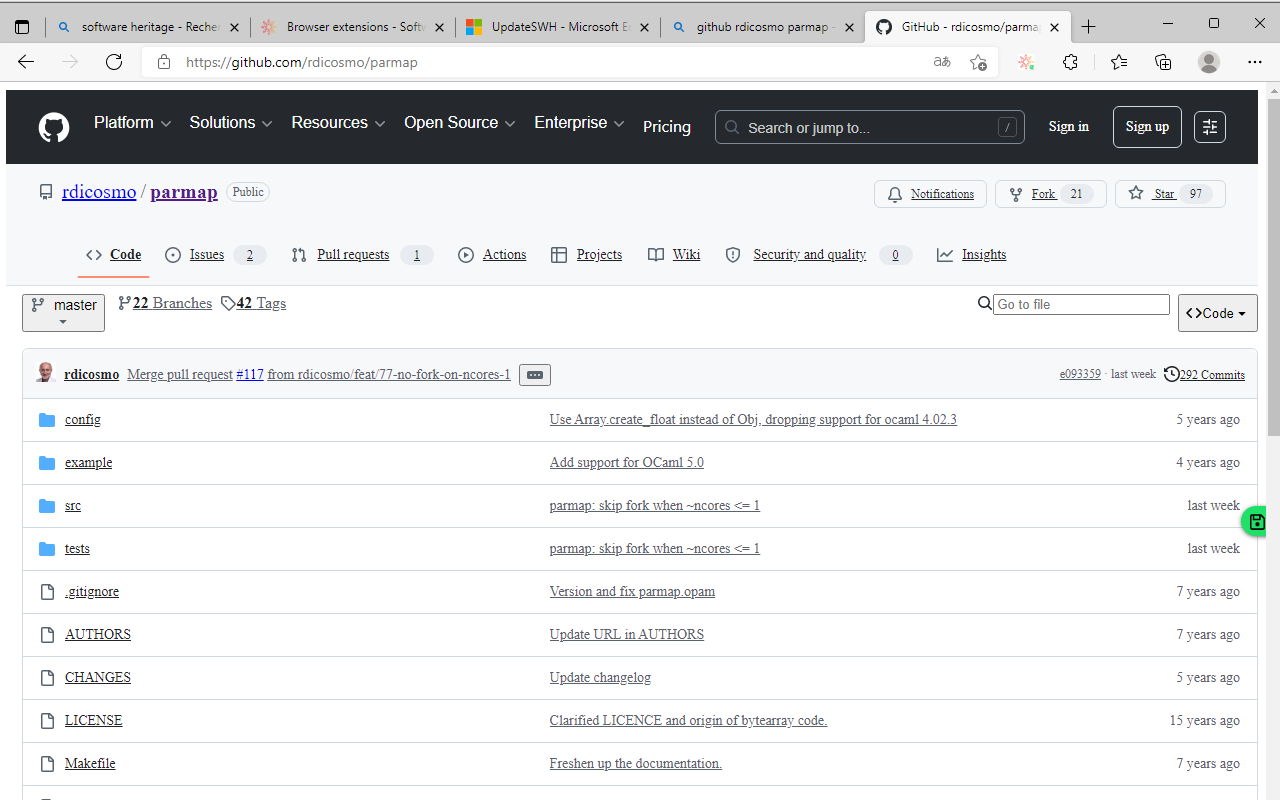The image size is (1280, 800).
Task: Fork the parmap repository
Action: [x=1051, y=194]
